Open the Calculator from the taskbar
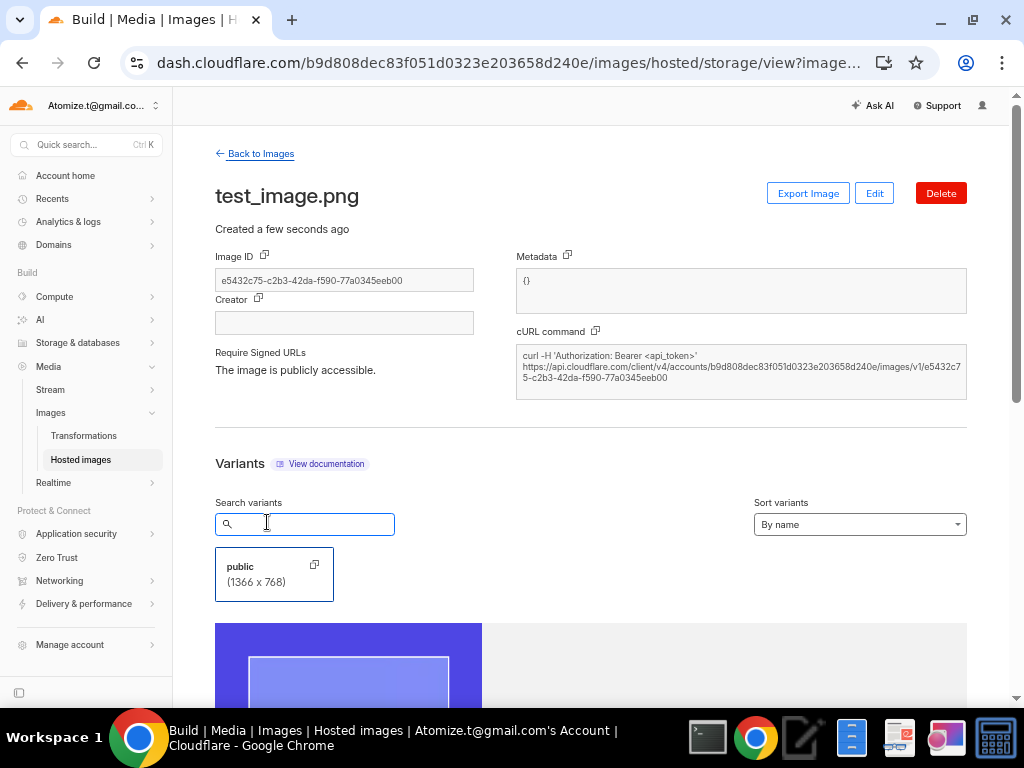1024x768 pixels. pyautogui.click(x=995, y=737)
